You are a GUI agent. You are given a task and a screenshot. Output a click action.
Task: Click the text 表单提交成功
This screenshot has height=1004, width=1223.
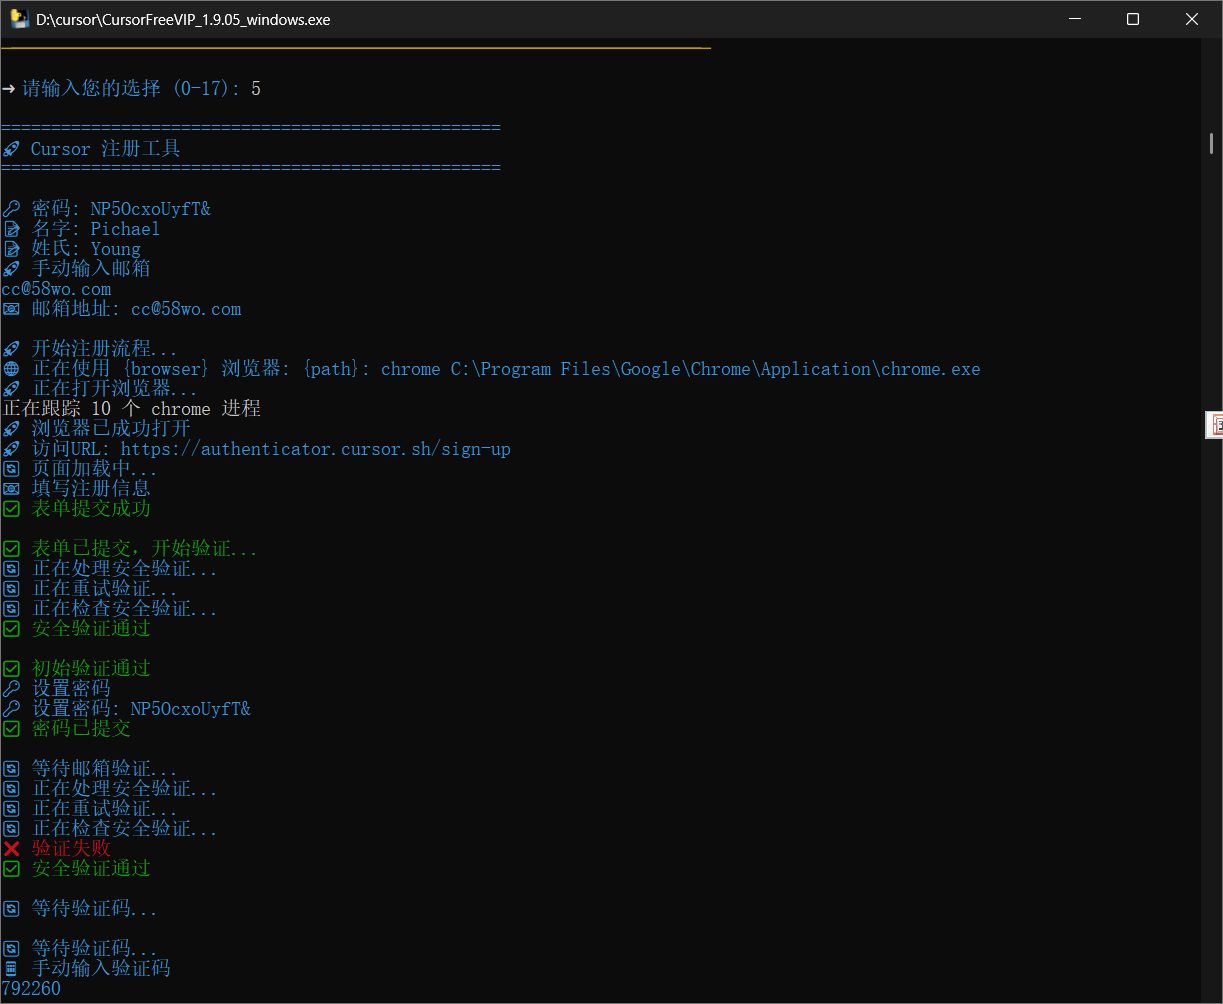click(x=91, y=509)
